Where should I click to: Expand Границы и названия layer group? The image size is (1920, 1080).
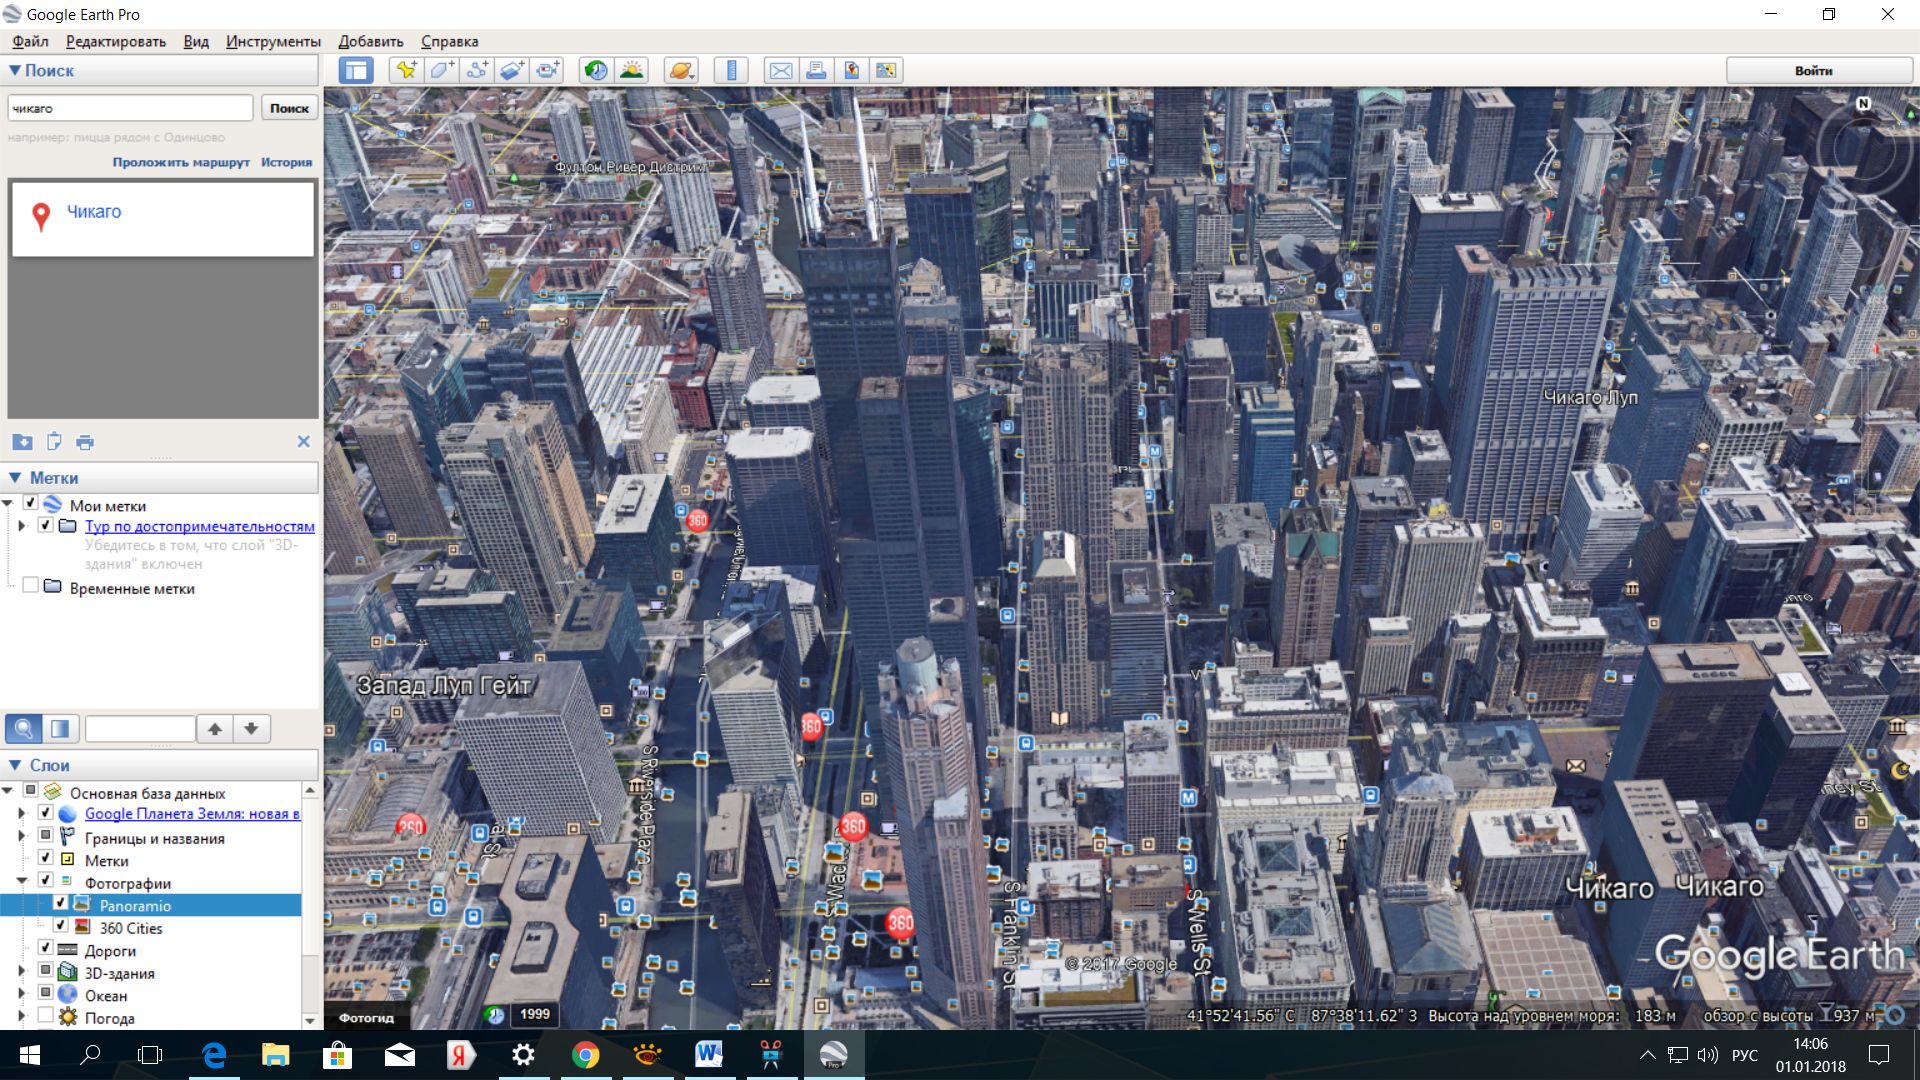pos(22,836)
